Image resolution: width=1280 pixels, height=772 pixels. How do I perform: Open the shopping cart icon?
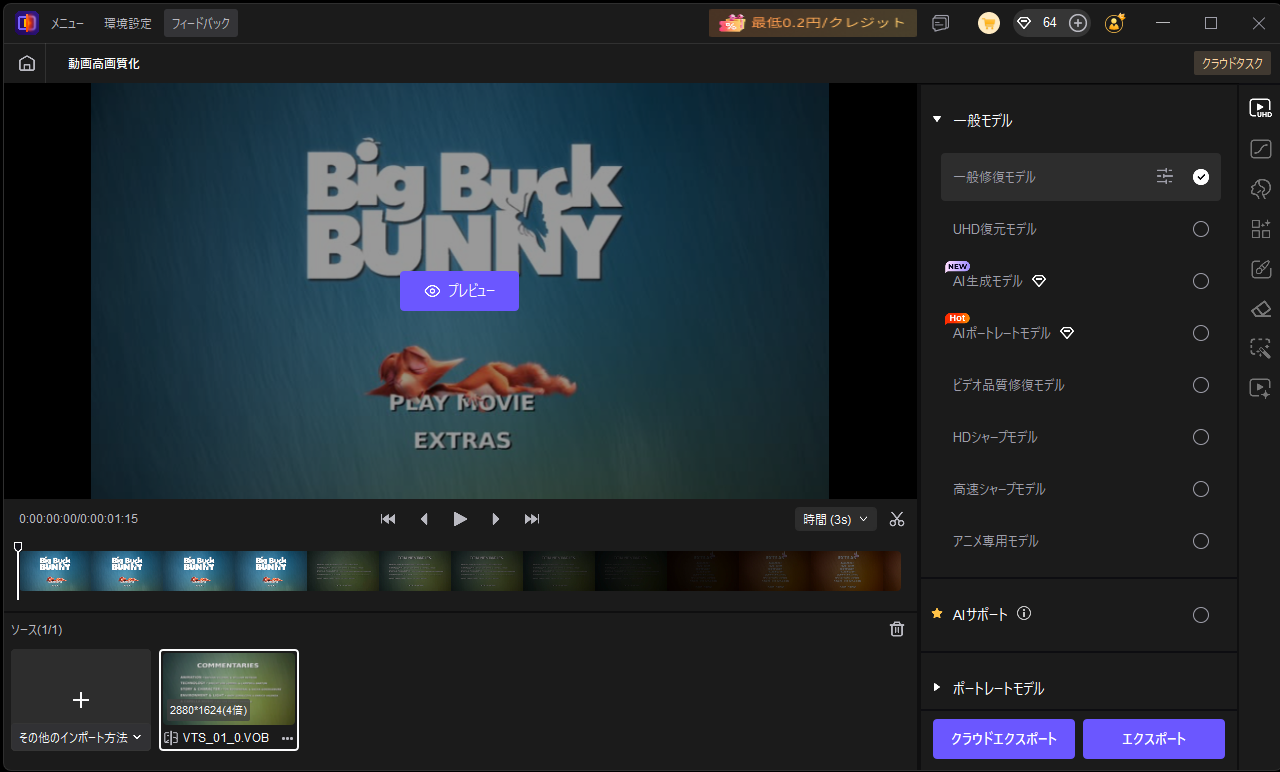(989, 23)
